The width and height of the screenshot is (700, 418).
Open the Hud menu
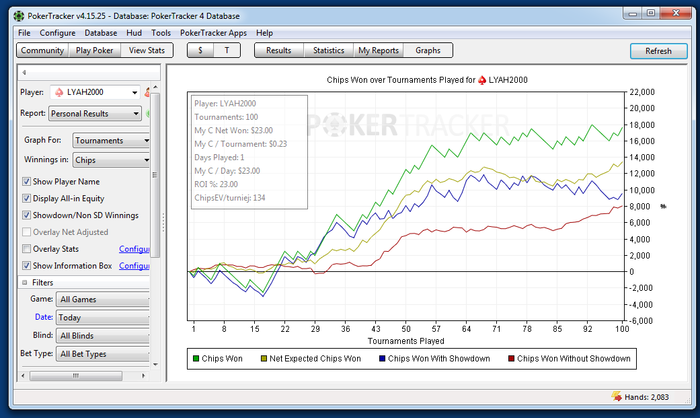click(x=134, y=33)
